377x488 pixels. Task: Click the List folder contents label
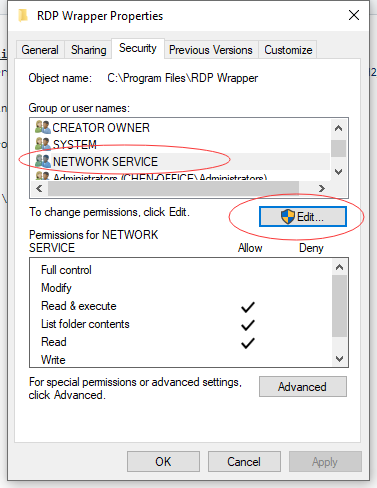point(85,324)
